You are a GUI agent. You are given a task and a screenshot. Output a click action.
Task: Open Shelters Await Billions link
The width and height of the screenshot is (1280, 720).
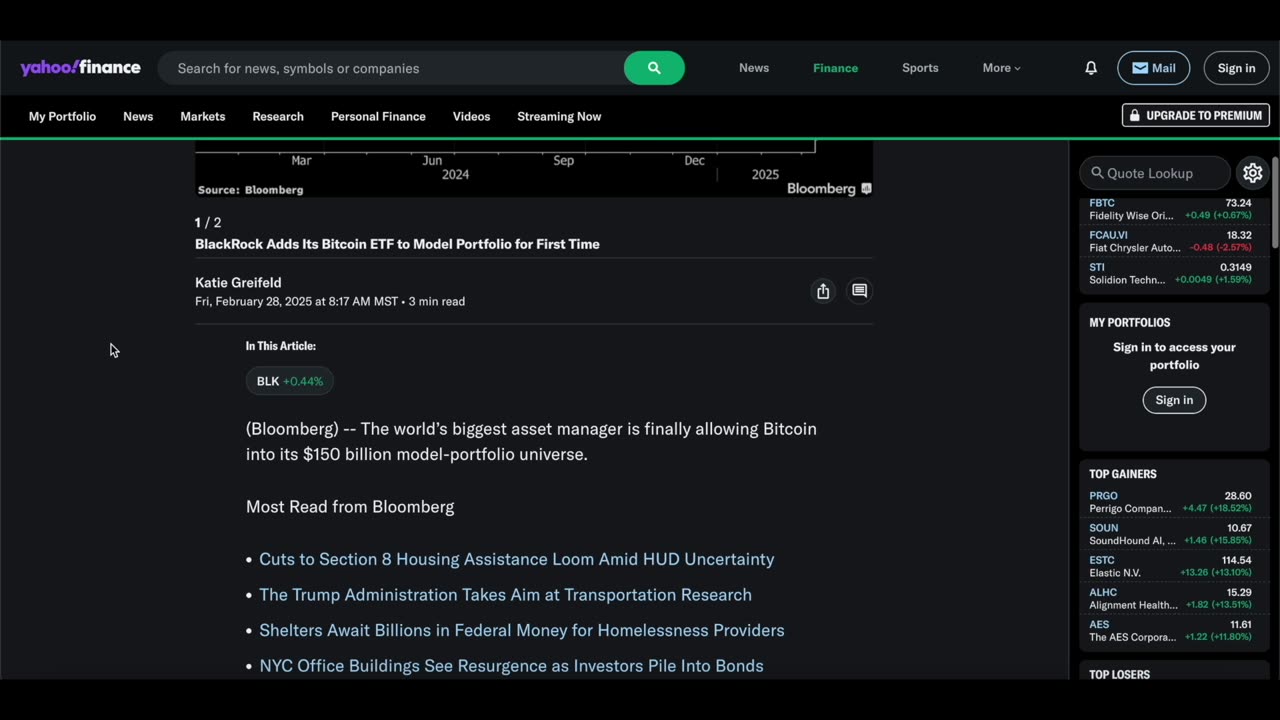(521, 630)
